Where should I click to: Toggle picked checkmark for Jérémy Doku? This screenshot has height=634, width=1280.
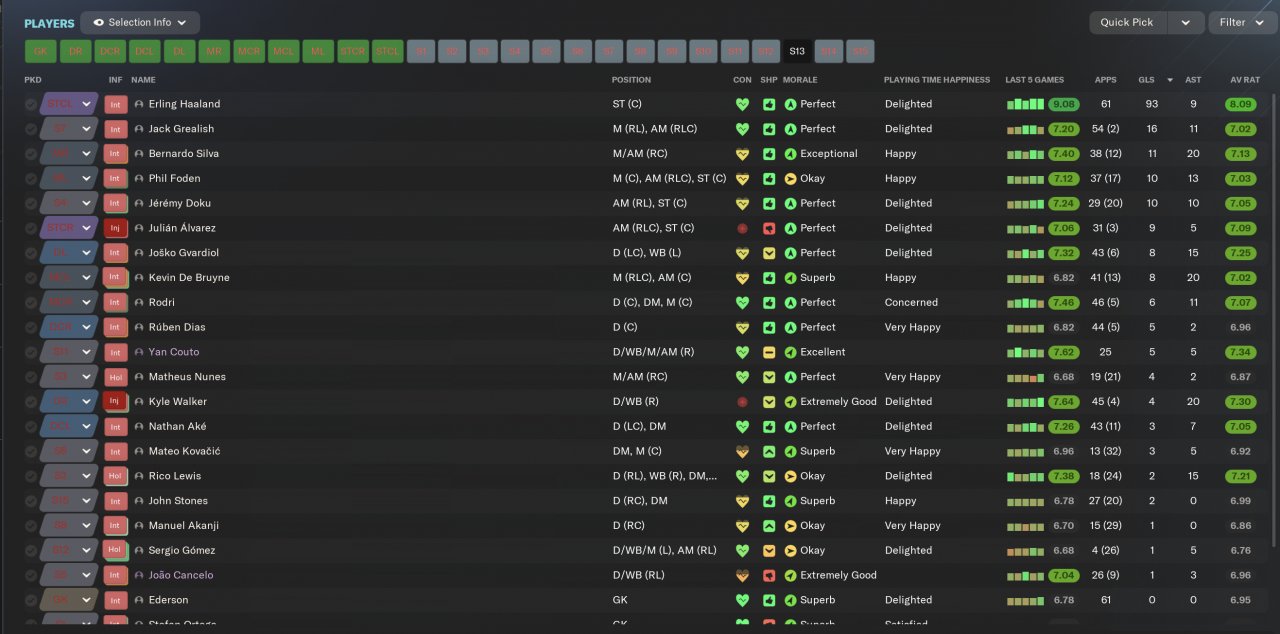coord(31,203)
